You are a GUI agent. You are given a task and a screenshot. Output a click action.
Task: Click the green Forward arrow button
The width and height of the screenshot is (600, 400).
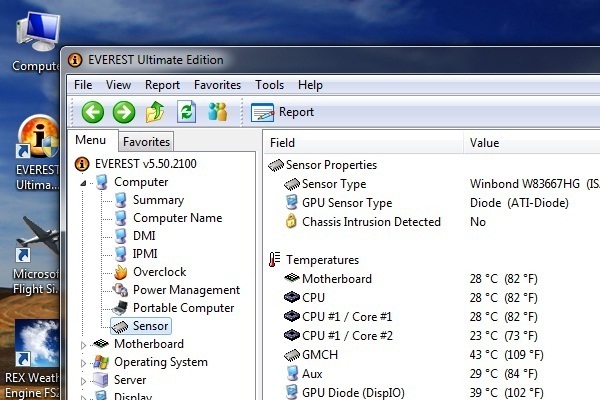pos(124,112)
